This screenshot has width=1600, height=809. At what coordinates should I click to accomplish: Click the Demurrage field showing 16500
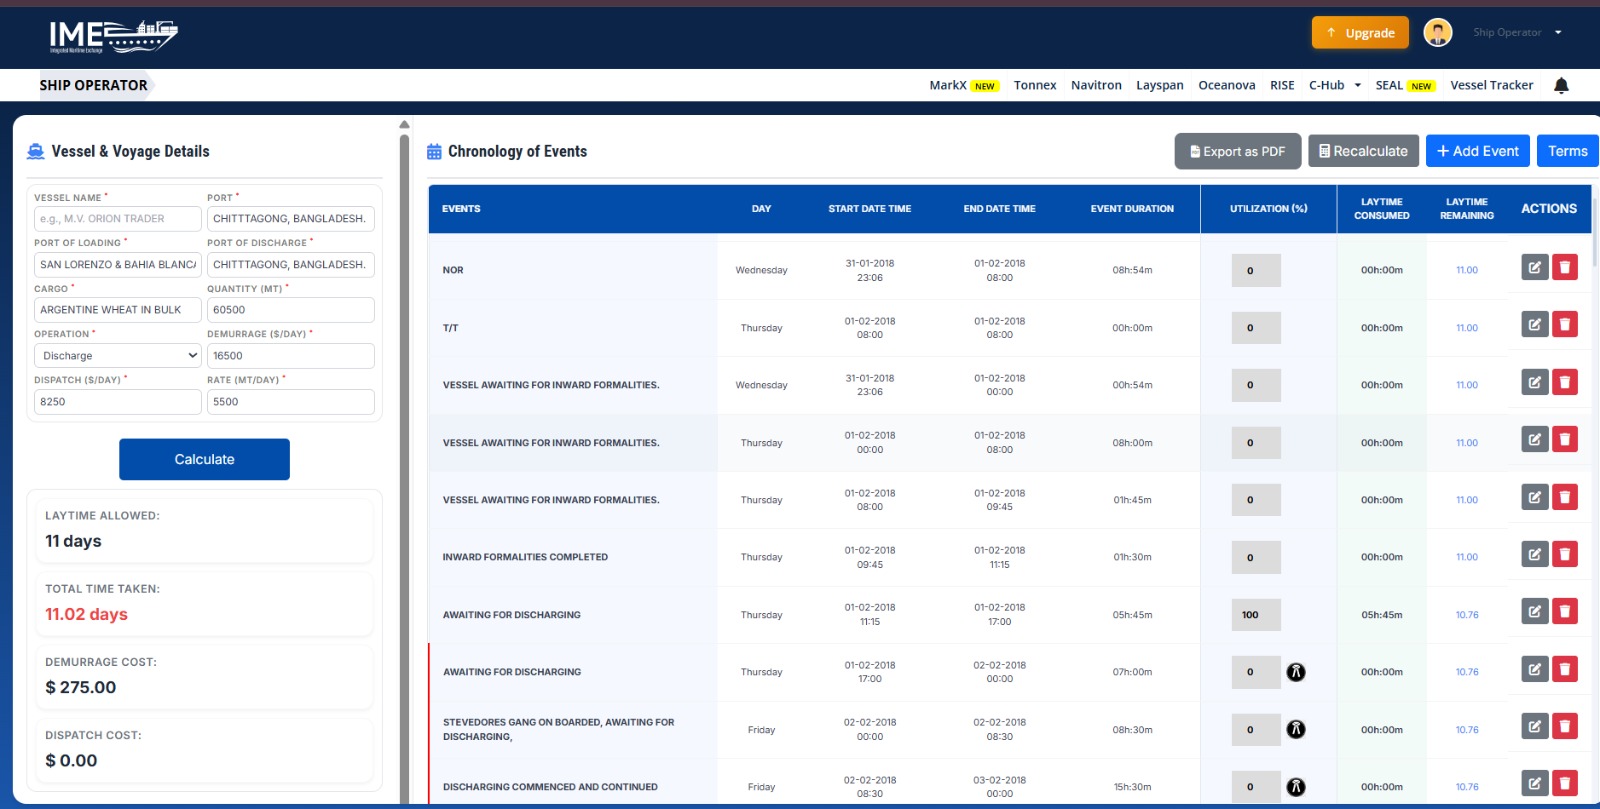(291, 356)
